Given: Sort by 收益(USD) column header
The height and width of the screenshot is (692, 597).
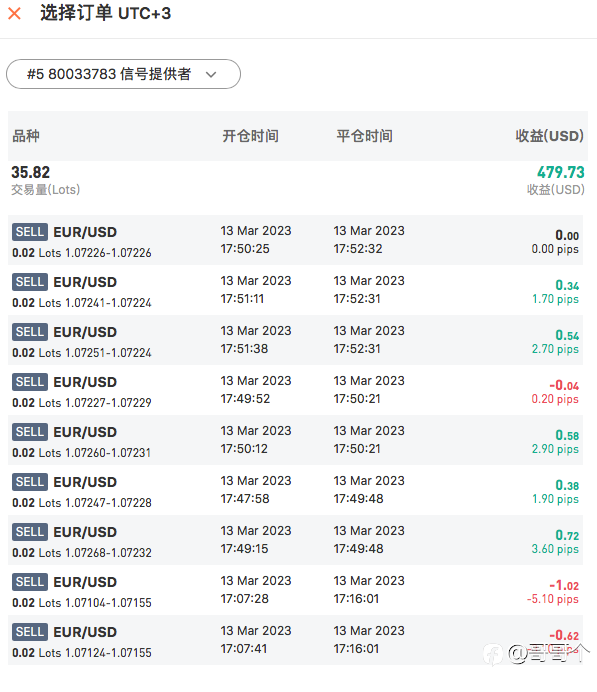Looking at the screenshot, I should (x=549, y=136).
